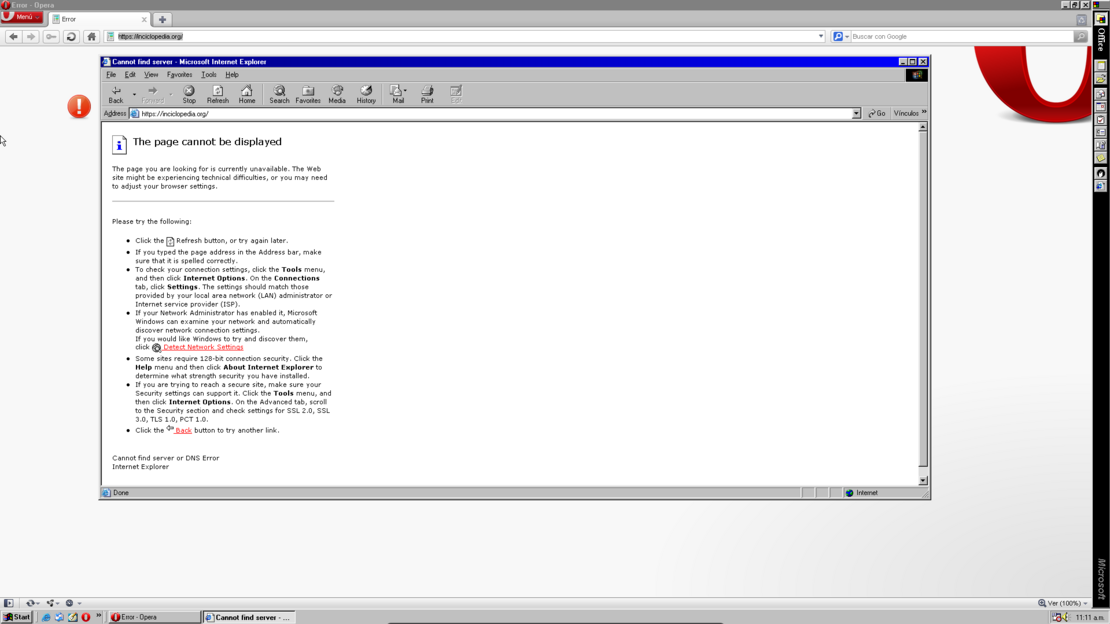Open the Tools menu in Internet Explorer
This screenshot has width=1110, height=624.
click(209, 74)
